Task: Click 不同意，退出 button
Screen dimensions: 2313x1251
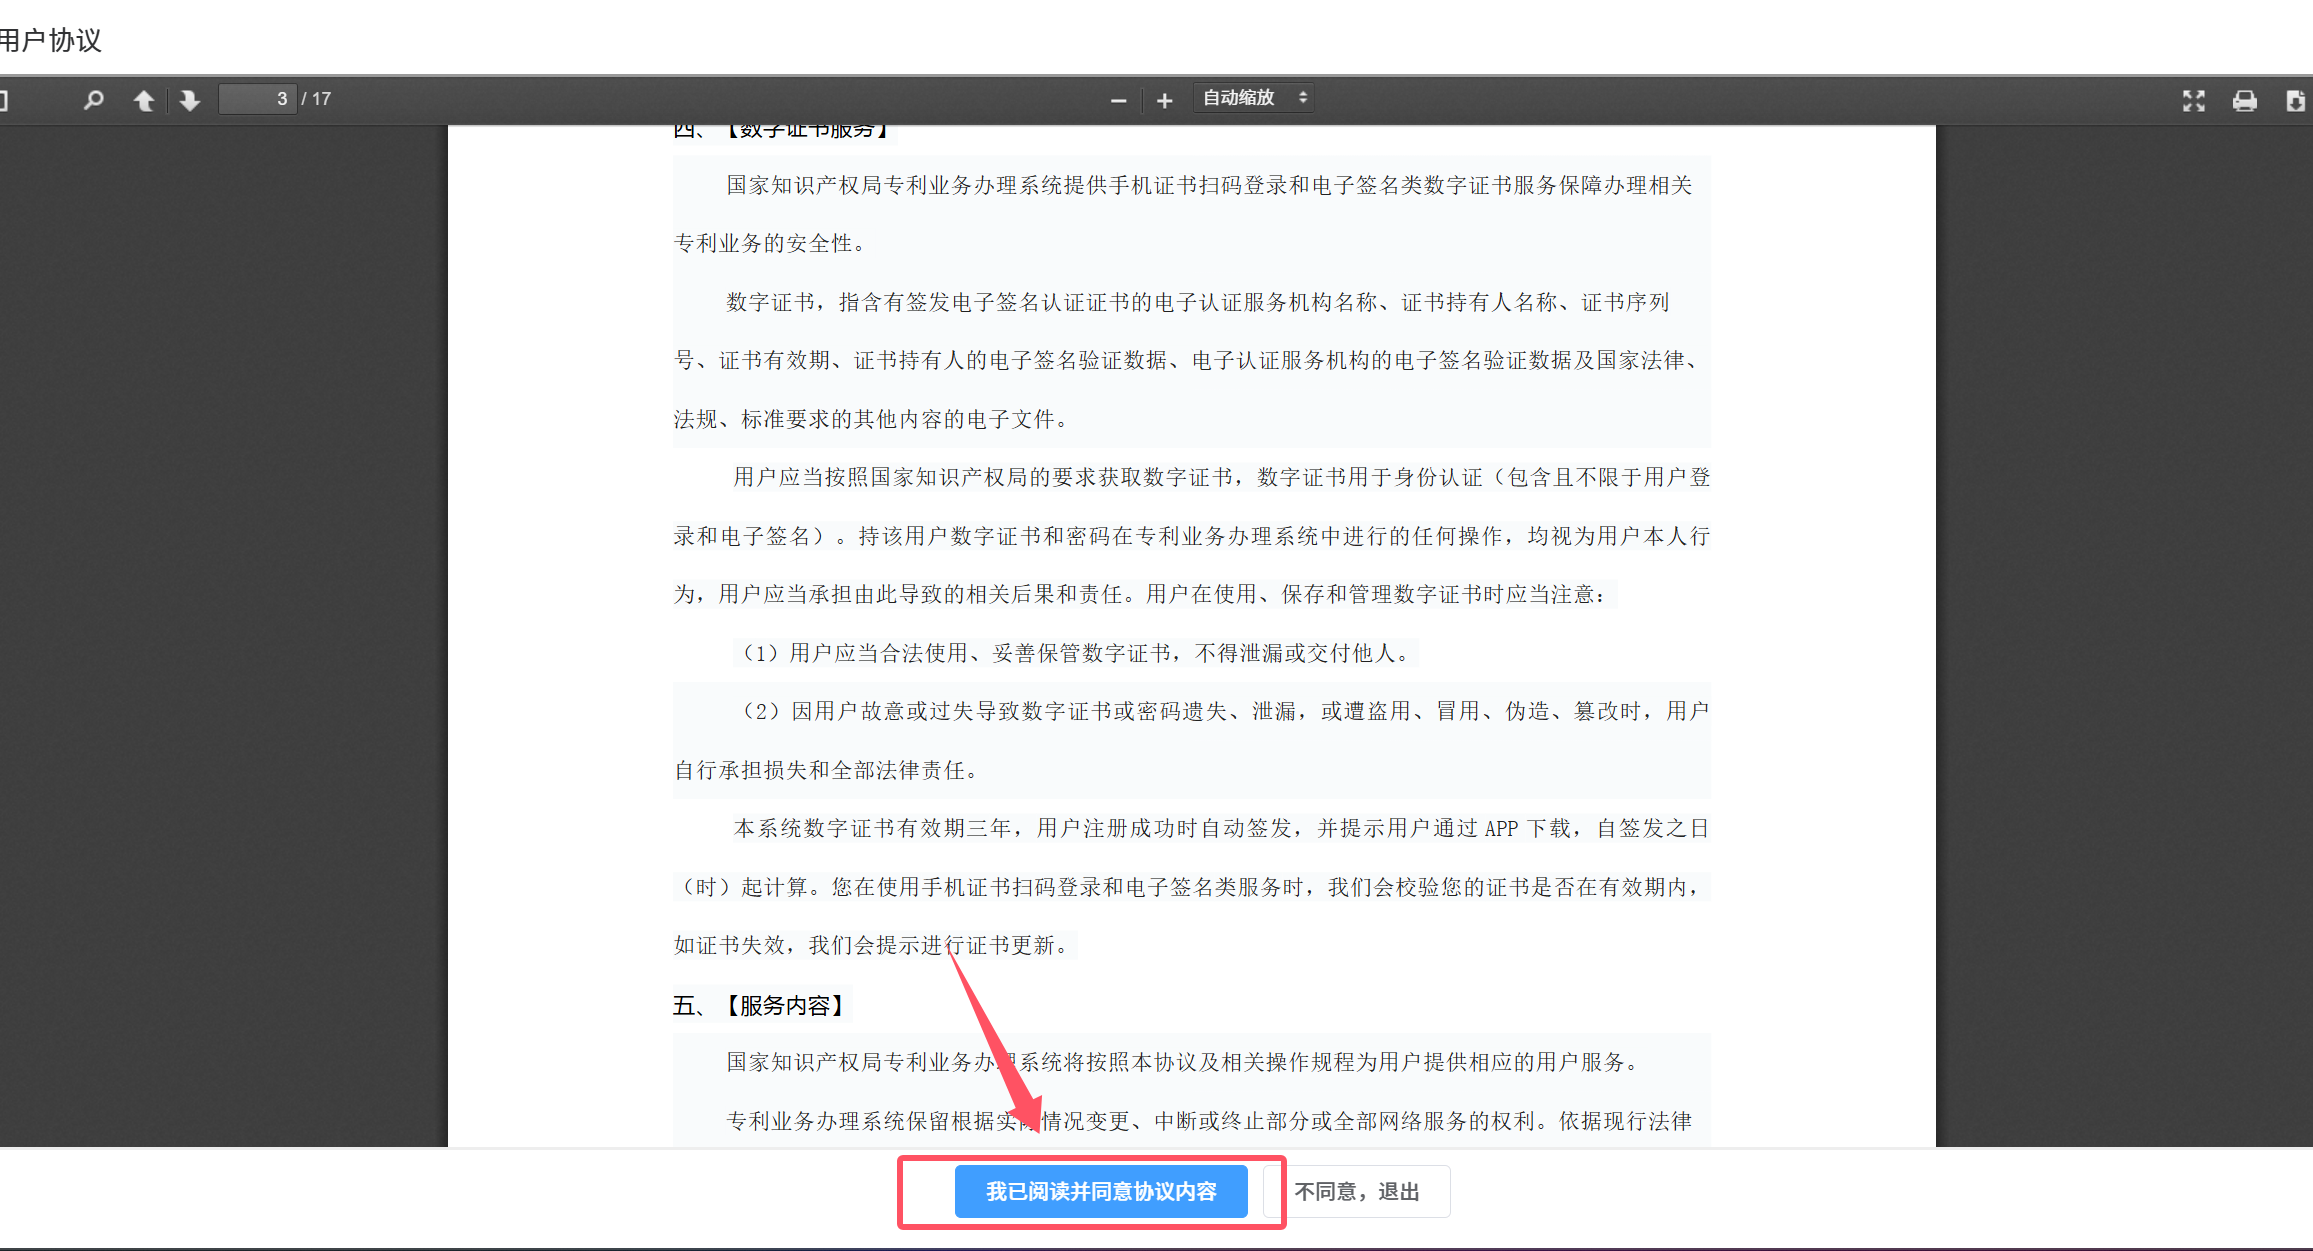Action: [1357, 1191]
